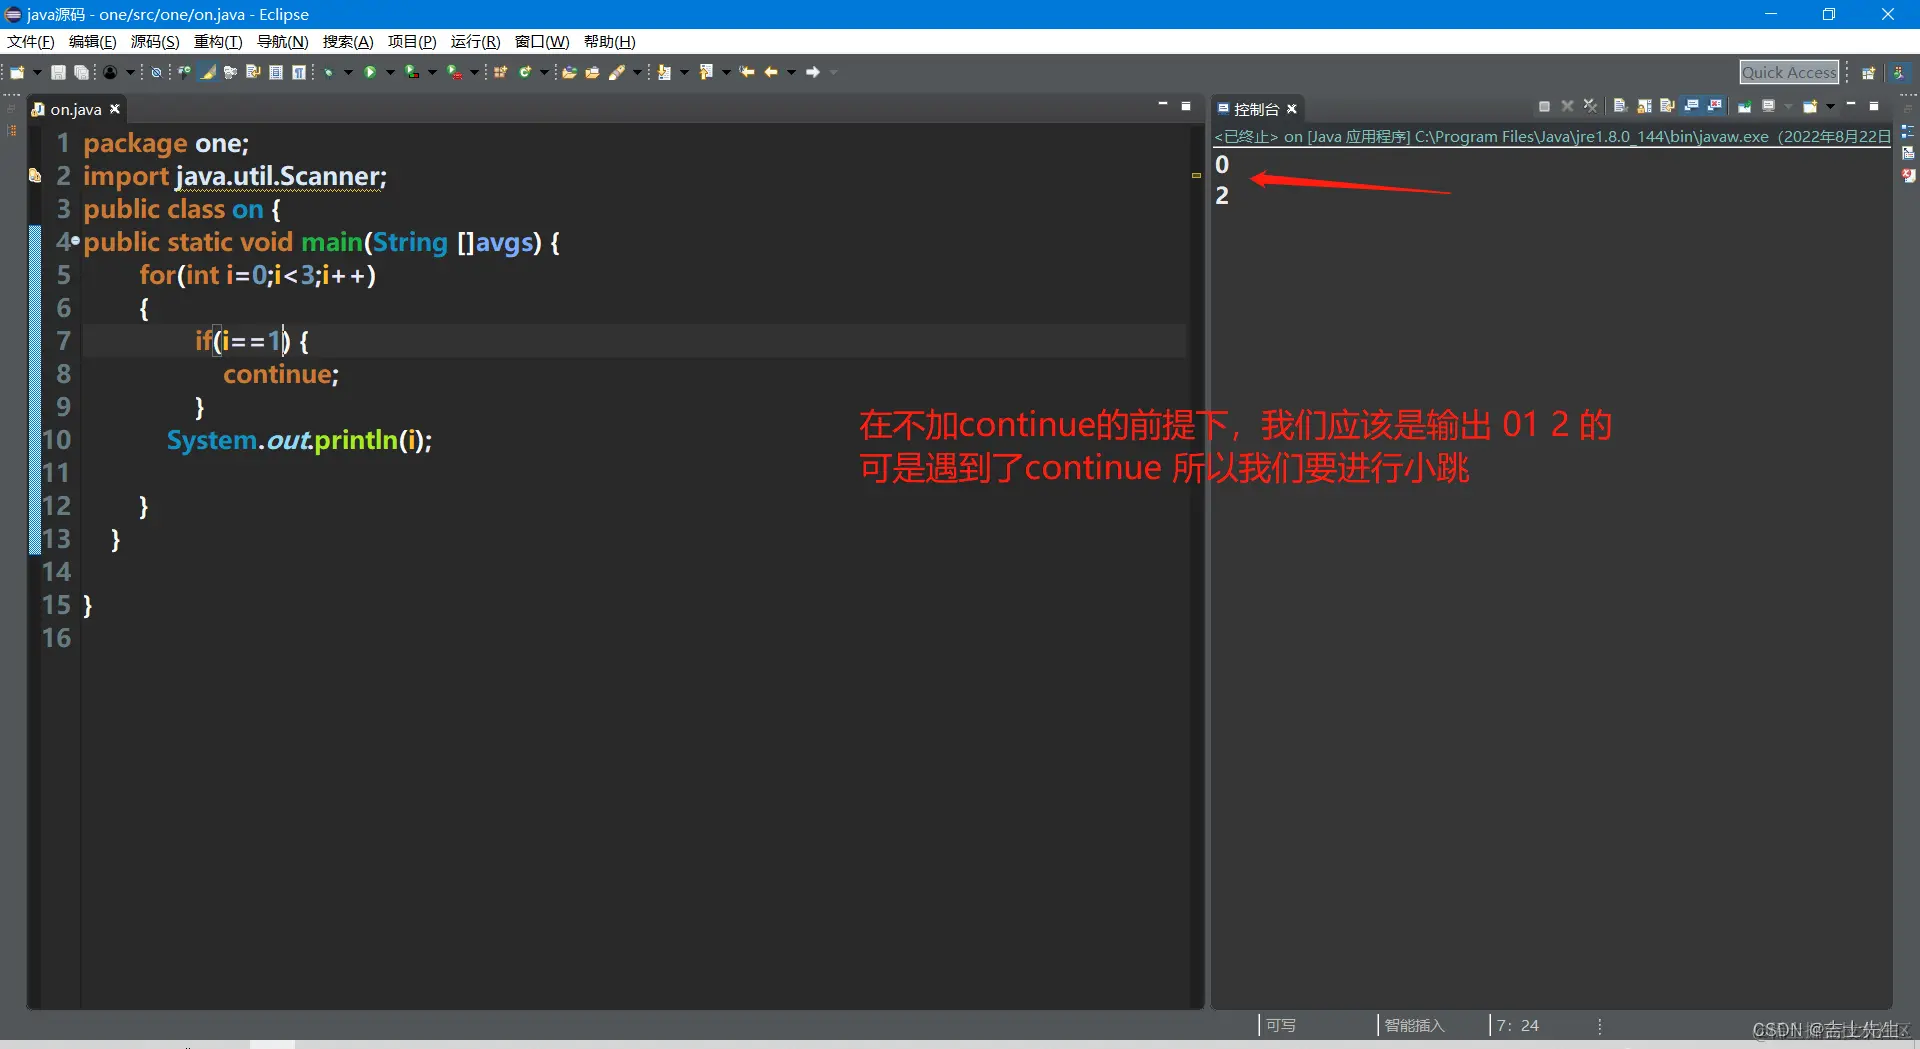Image resolution: width=1920 pixels, height=1049 pixels.
Task: Display Selected Console monitor icon
Action: 1768,106
